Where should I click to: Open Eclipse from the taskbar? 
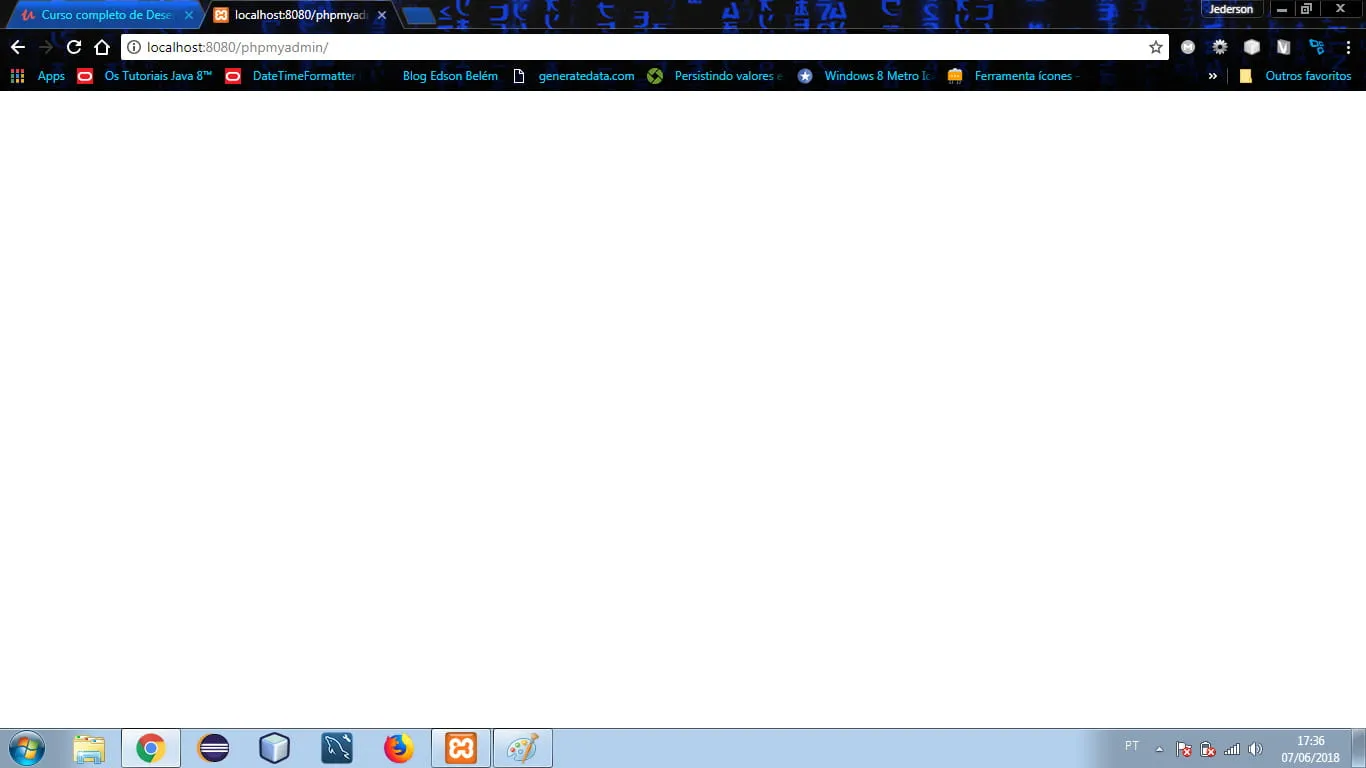[213, 748]
